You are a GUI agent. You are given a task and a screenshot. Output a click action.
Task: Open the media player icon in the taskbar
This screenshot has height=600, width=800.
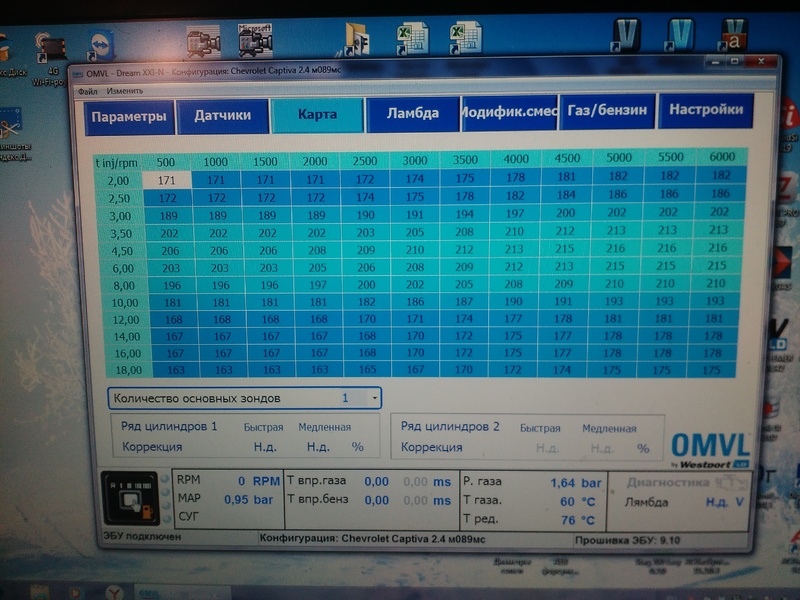coord(75,593)
